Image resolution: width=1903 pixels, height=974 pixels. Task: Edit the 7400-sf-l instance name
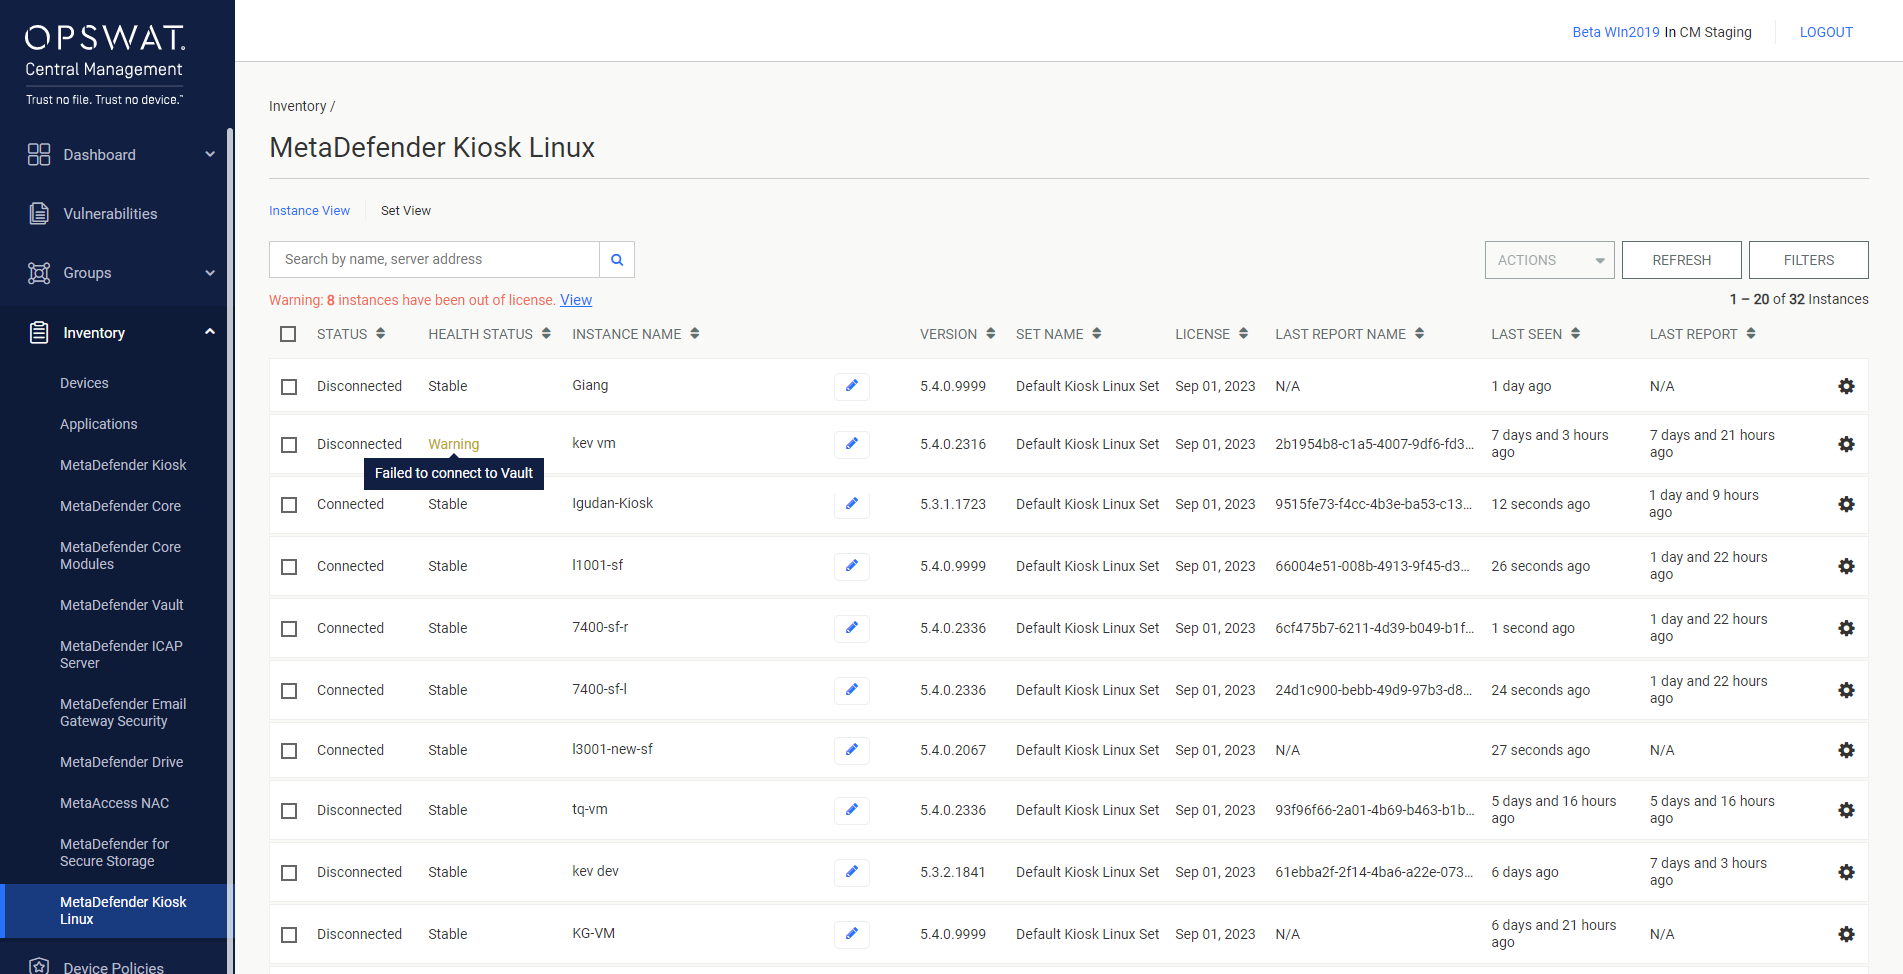[852, 690]
